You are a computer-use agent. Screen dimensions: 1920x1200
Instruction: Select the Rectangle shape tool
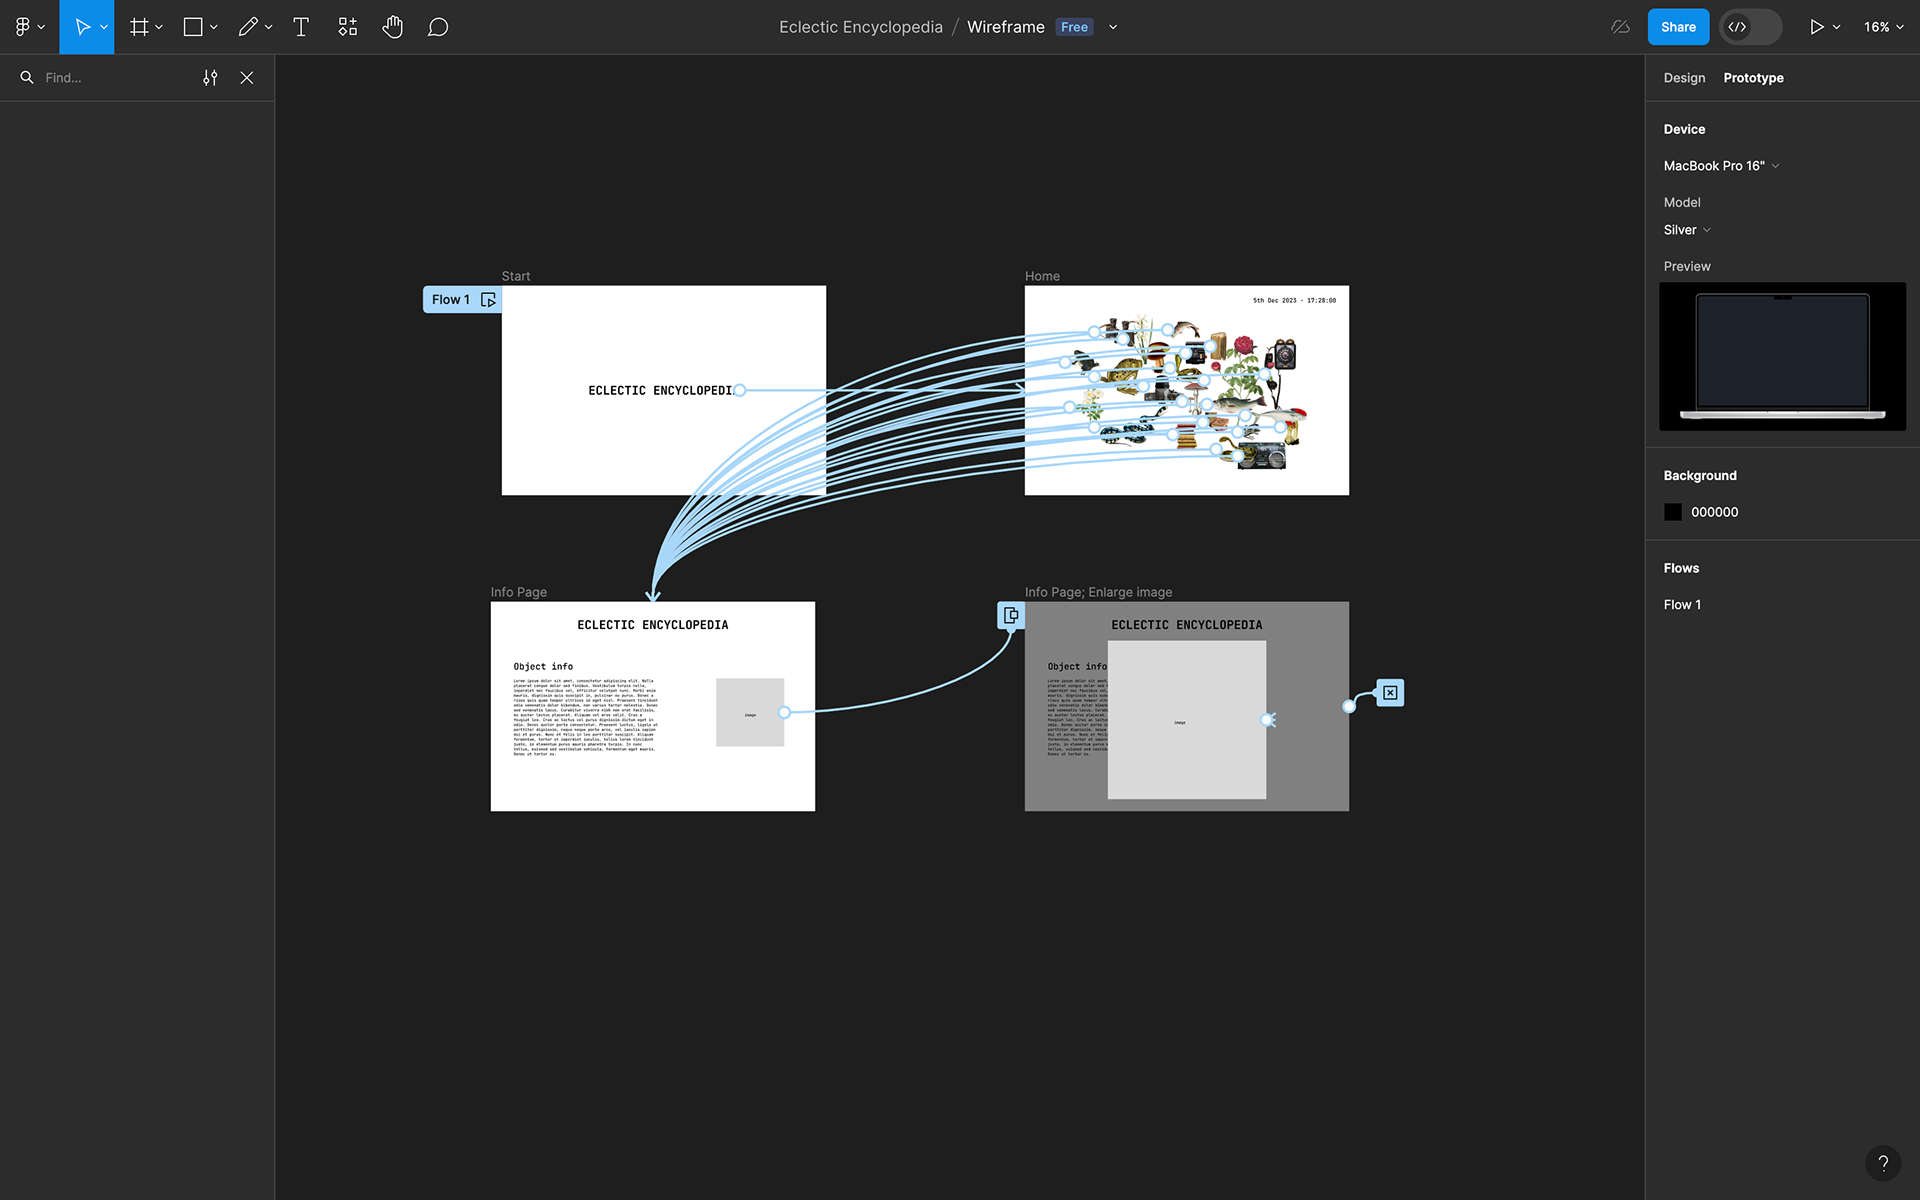point(193,27)
